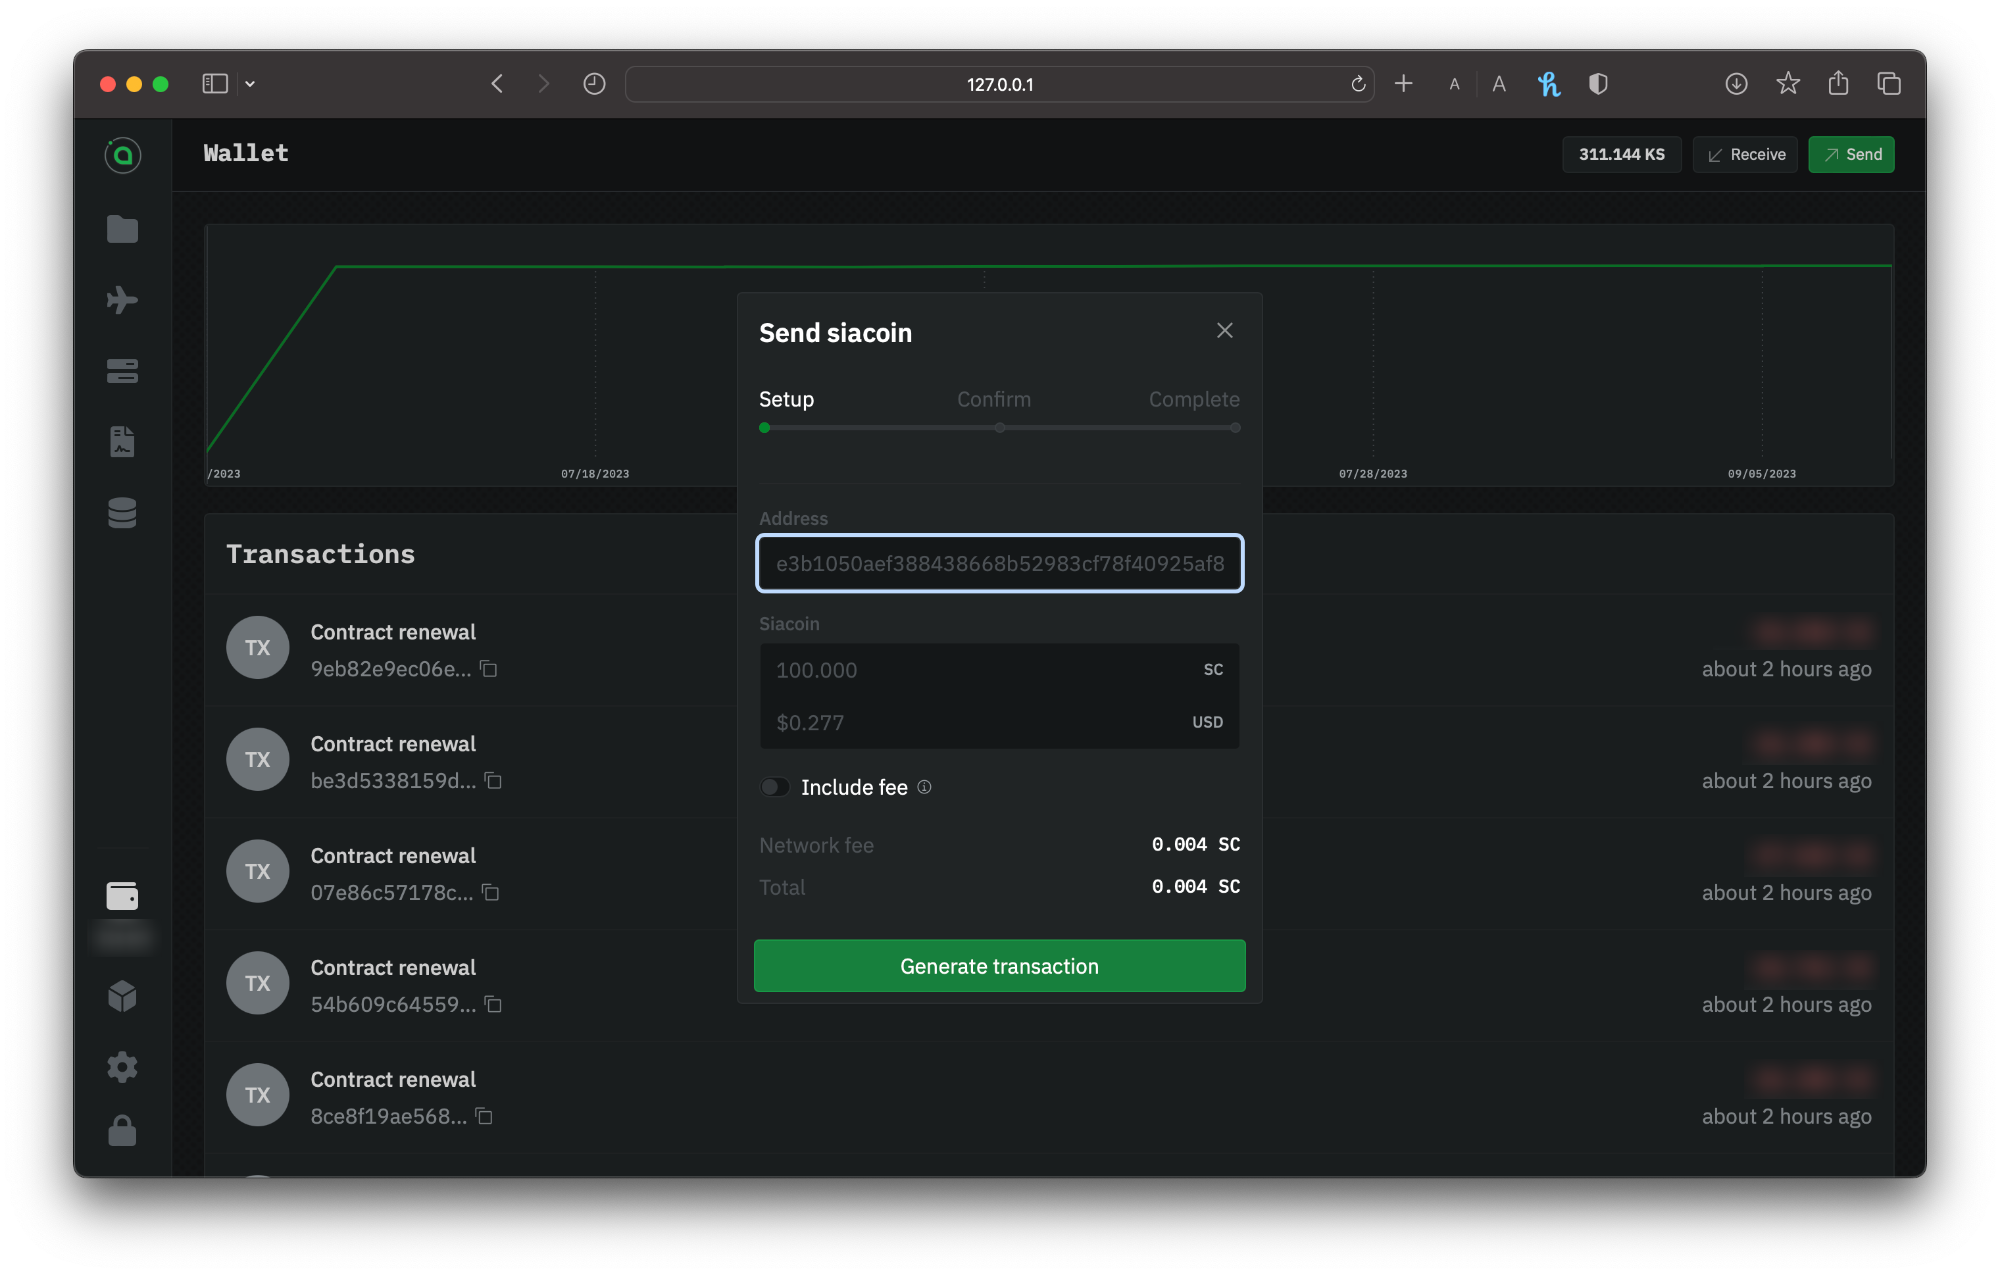Viewport: 2000px width, 1275px height.
Task: Expand the browser sidebar dropdown chevron
Action: tap(250, 84)
